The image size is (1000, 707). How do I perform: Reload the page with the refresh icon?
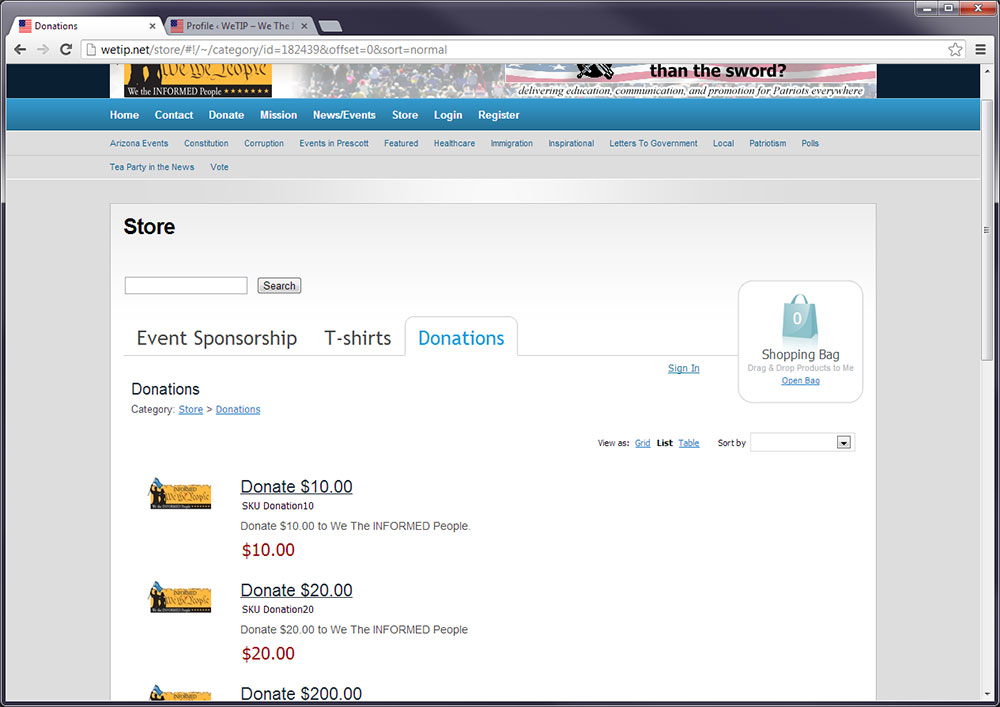pyautogui.click(x=66, y=49)
